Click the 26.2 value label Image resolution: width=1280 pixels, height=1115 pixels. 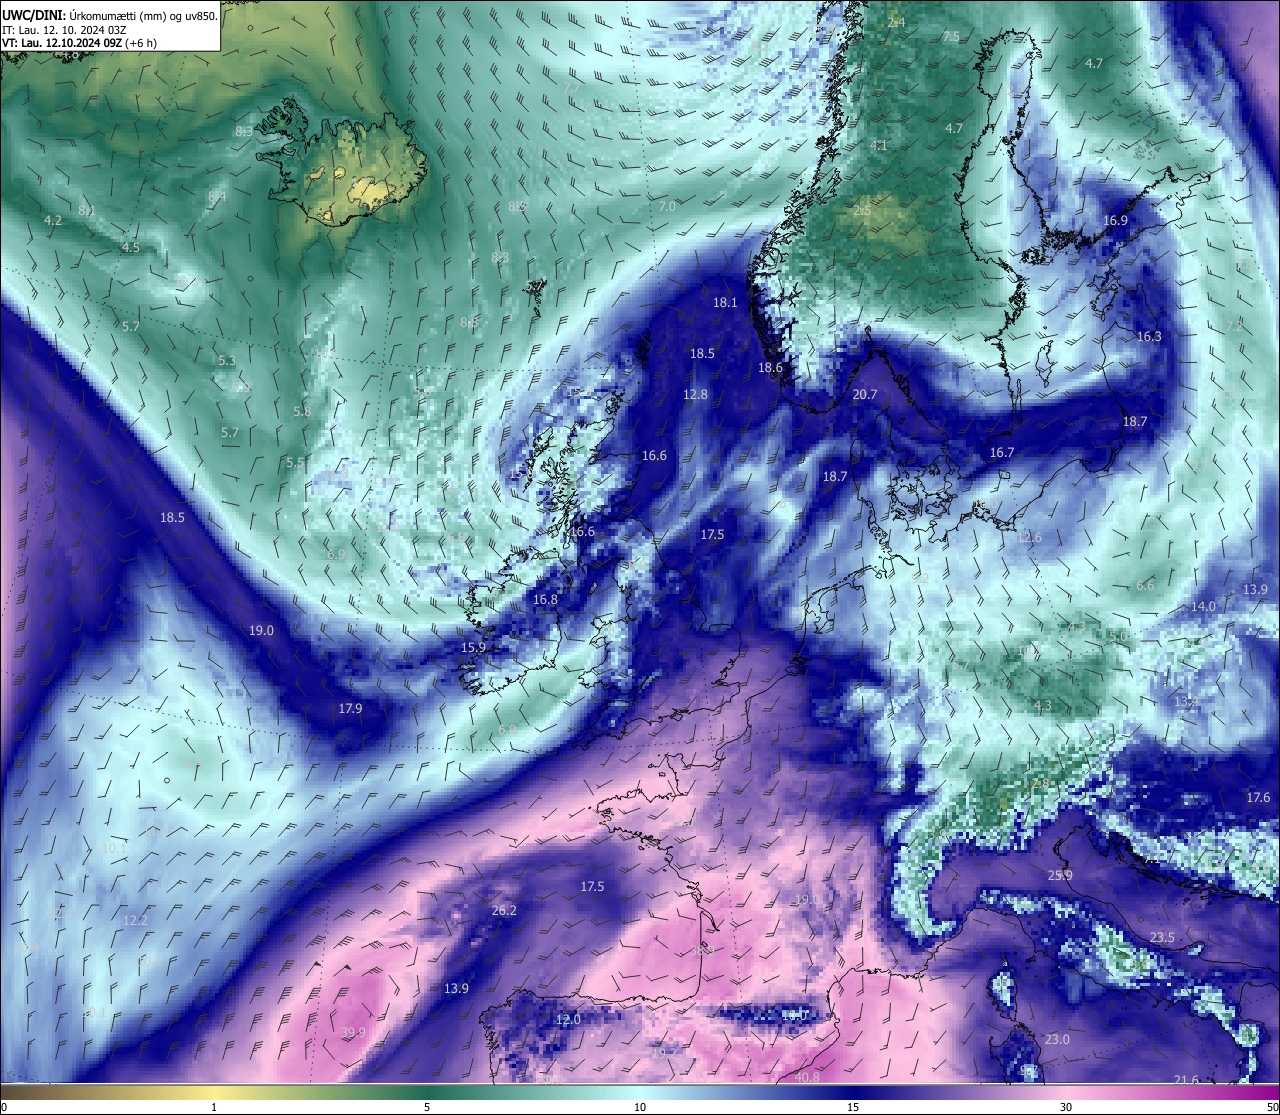pyautogui.click(x=504, y=911)
